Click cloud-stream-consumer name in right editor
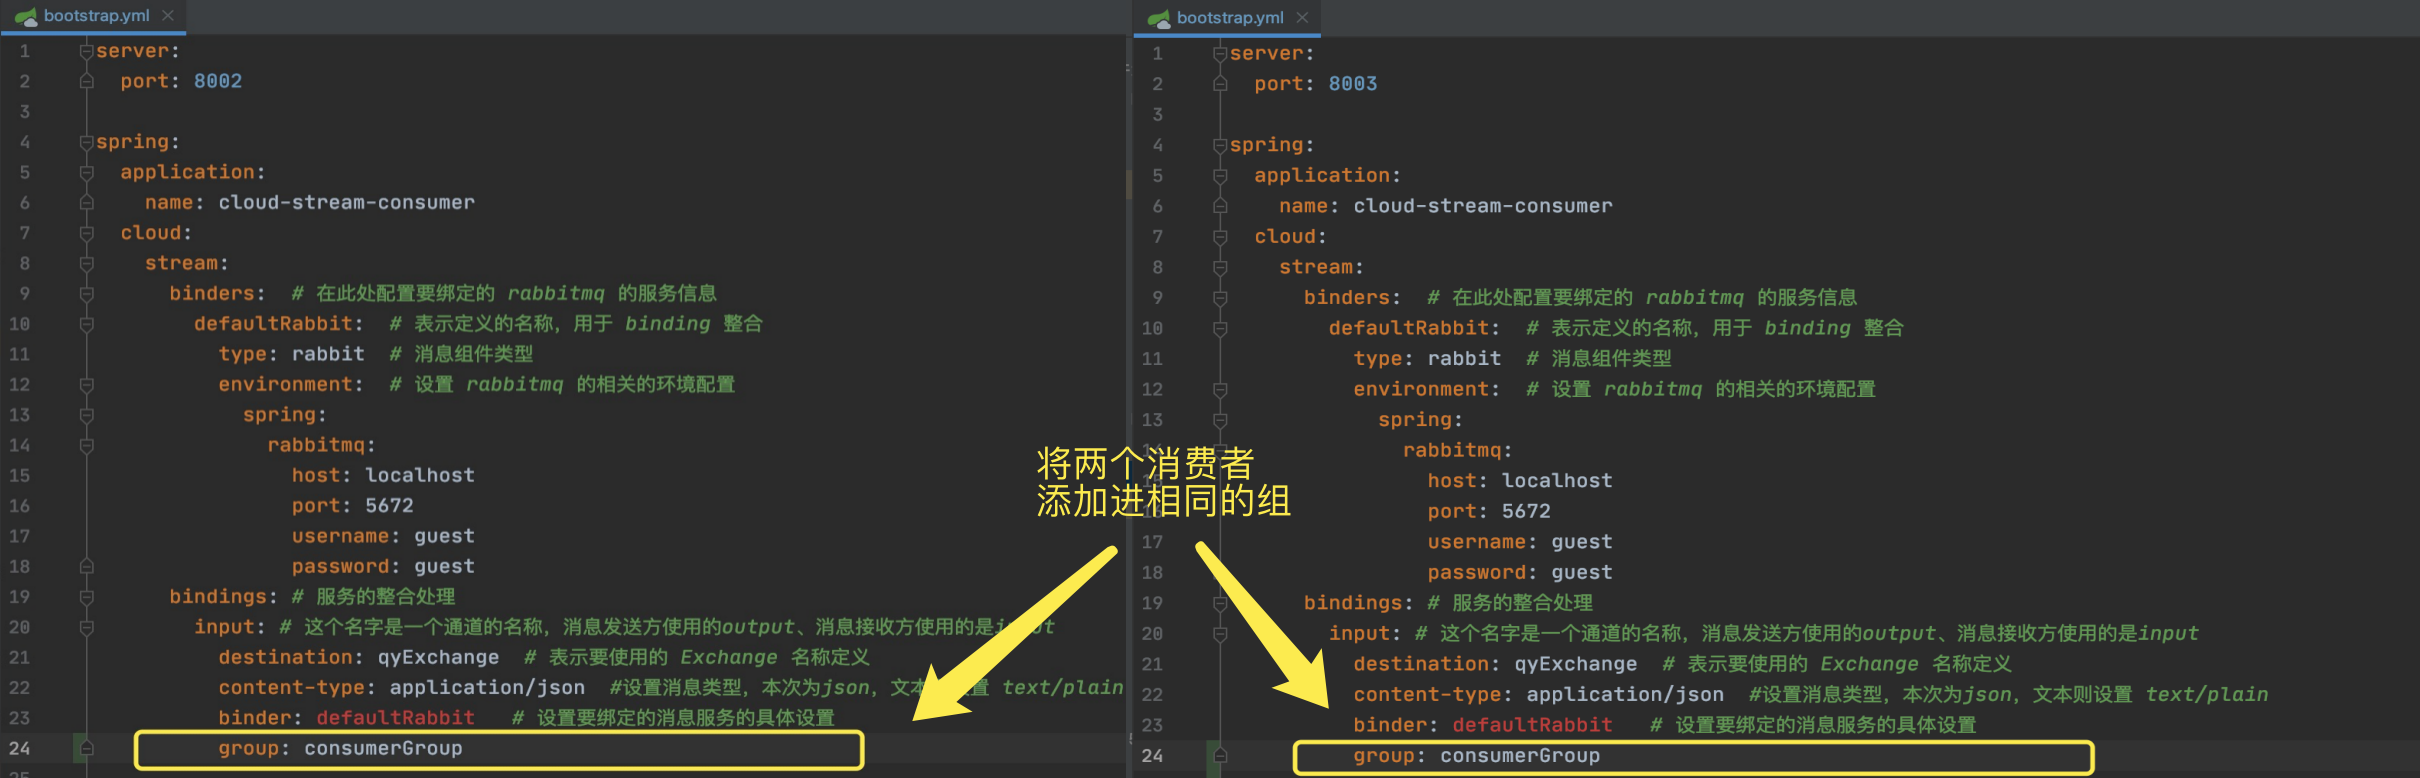The image size is (2420, 778). 1483,206
